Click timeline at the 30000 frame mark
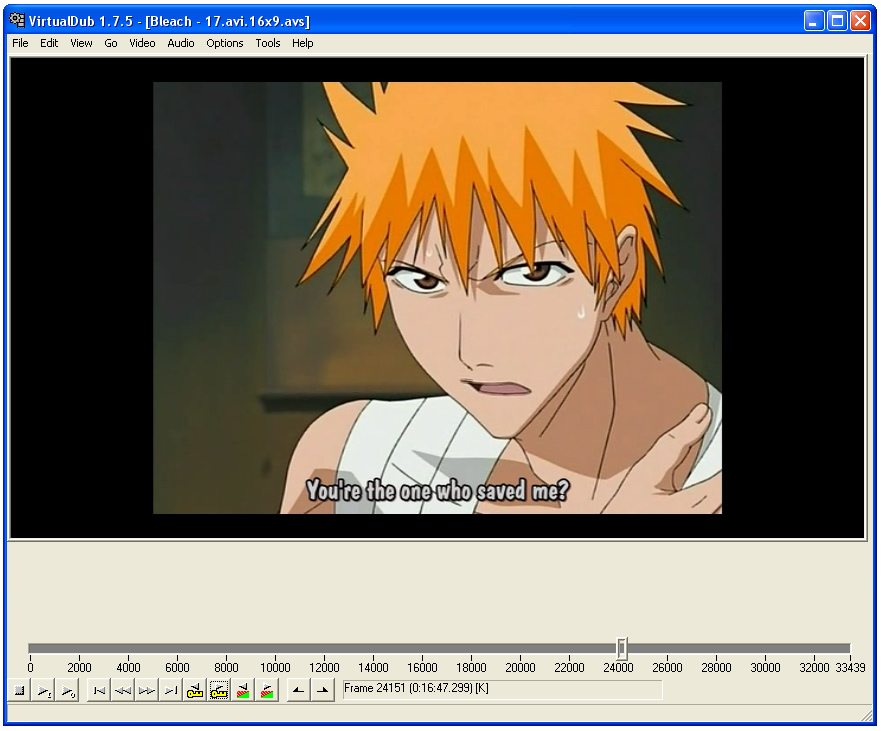 click(x=765, y=649)
